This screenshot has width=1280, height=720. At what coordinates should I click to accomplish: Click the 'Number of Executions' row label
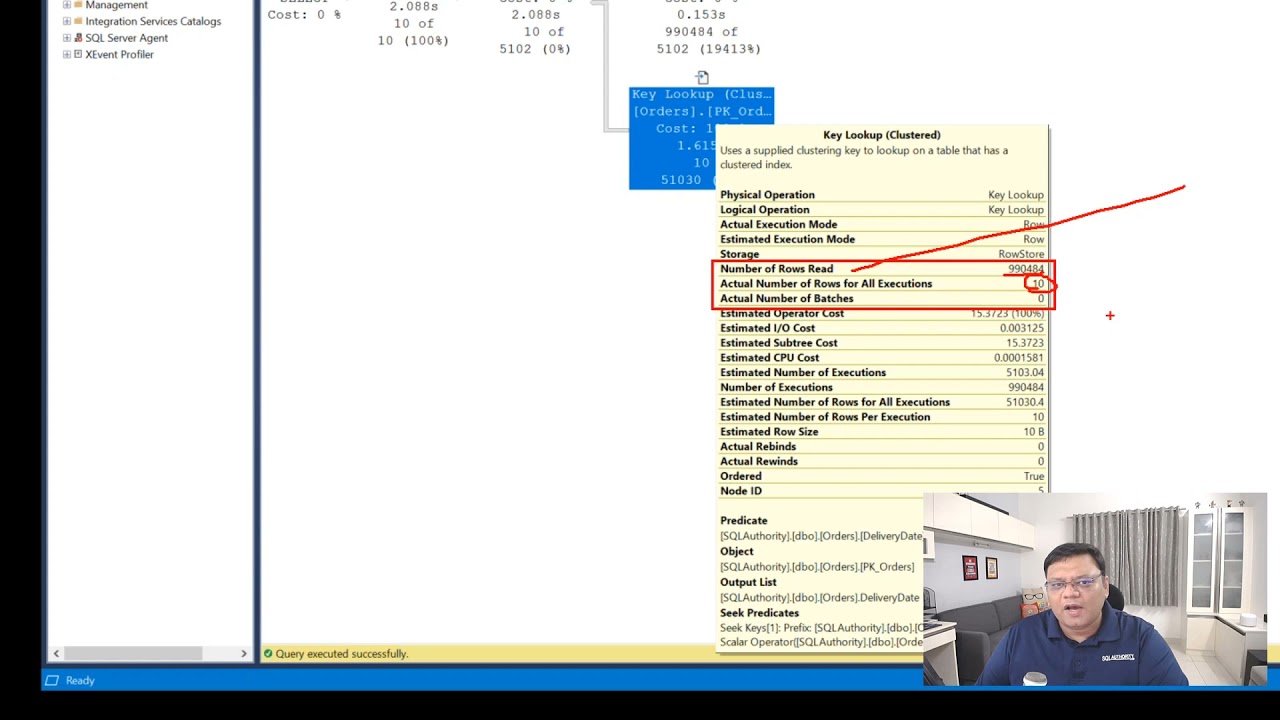click(x=776, y=388)
